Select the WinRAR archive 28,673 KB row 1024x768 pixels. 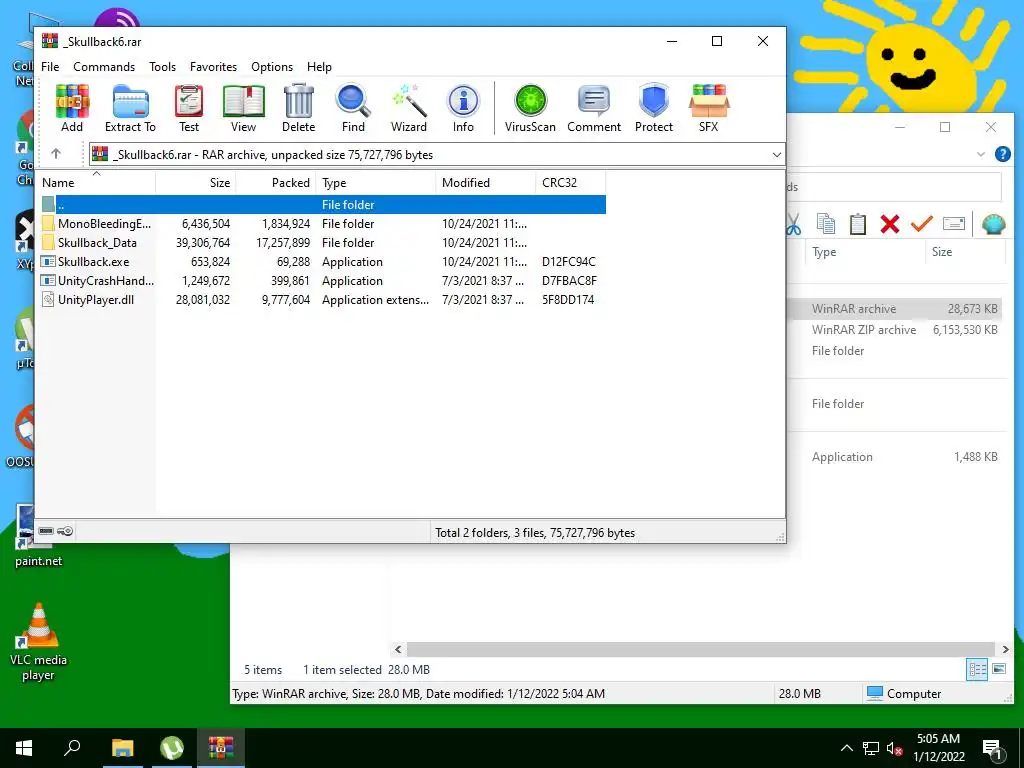[896, 309]
